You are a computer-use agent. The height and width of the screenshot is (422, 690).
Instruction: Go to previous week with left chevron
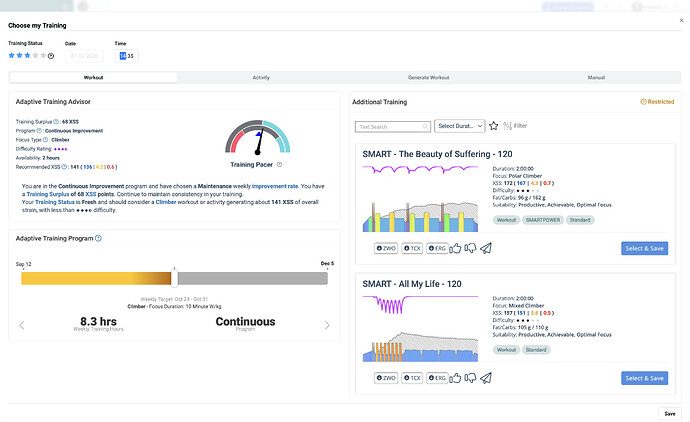pos(22,325)
